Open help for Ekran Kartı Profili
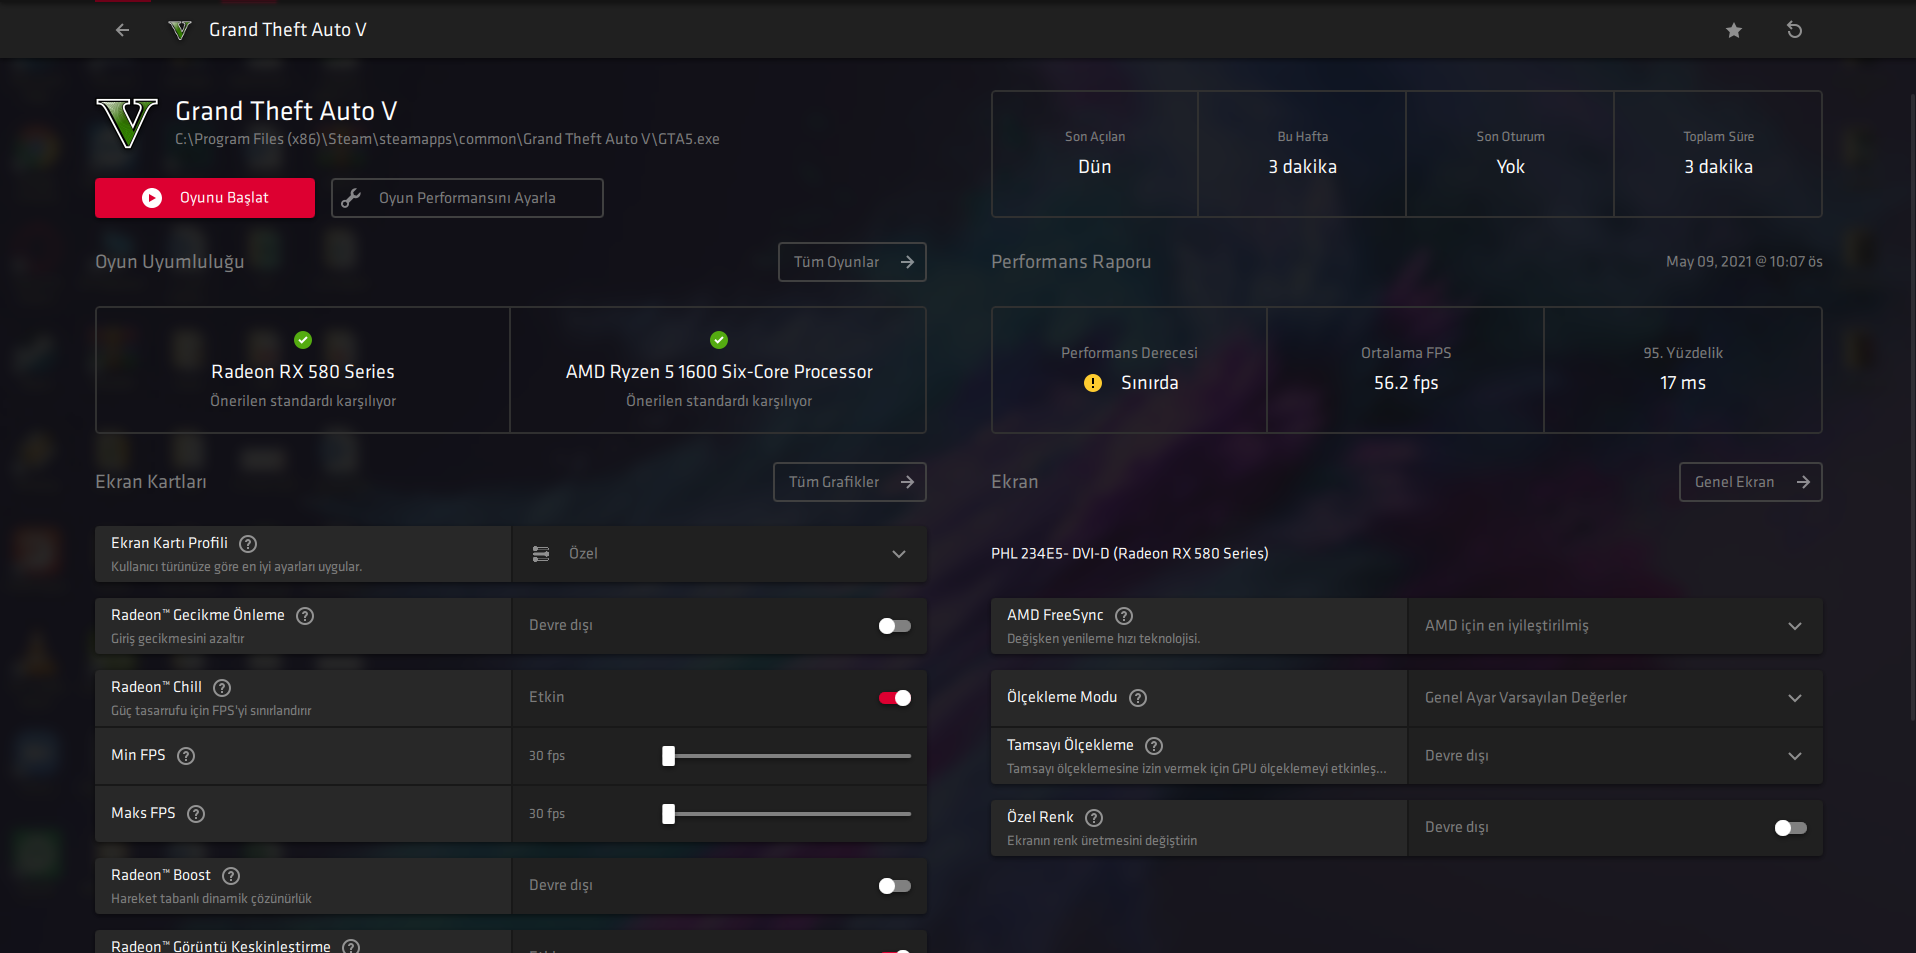This screenshot has width=1916, height=953. click(248, 543)
